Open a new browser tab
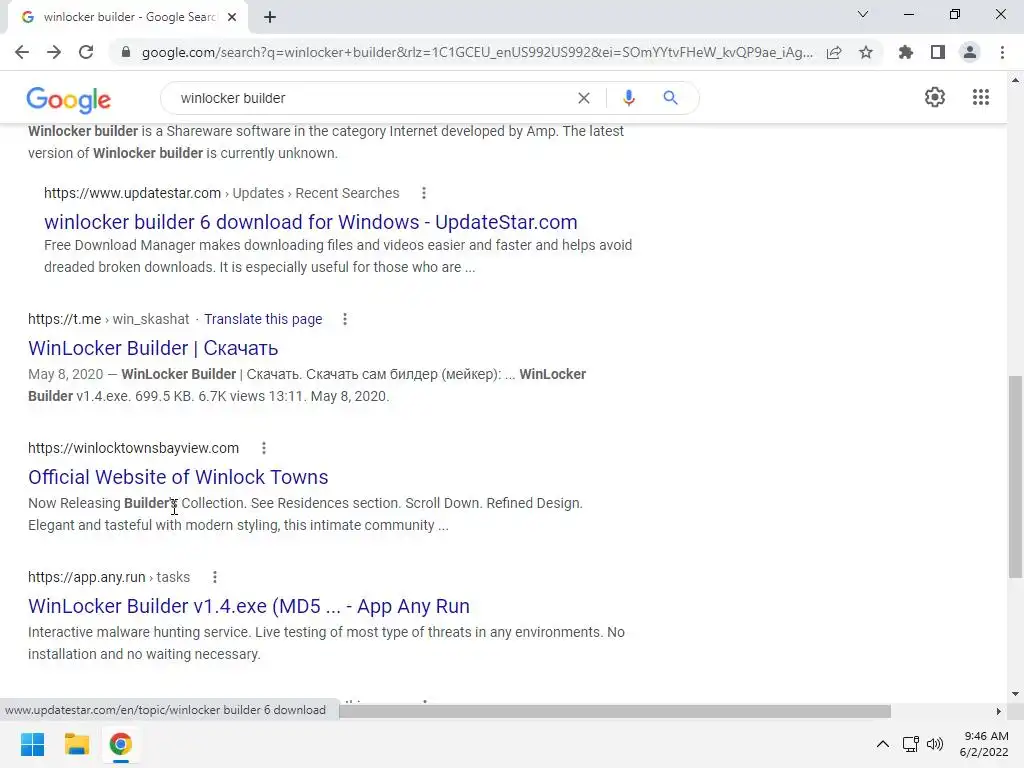 click(270, 17)
